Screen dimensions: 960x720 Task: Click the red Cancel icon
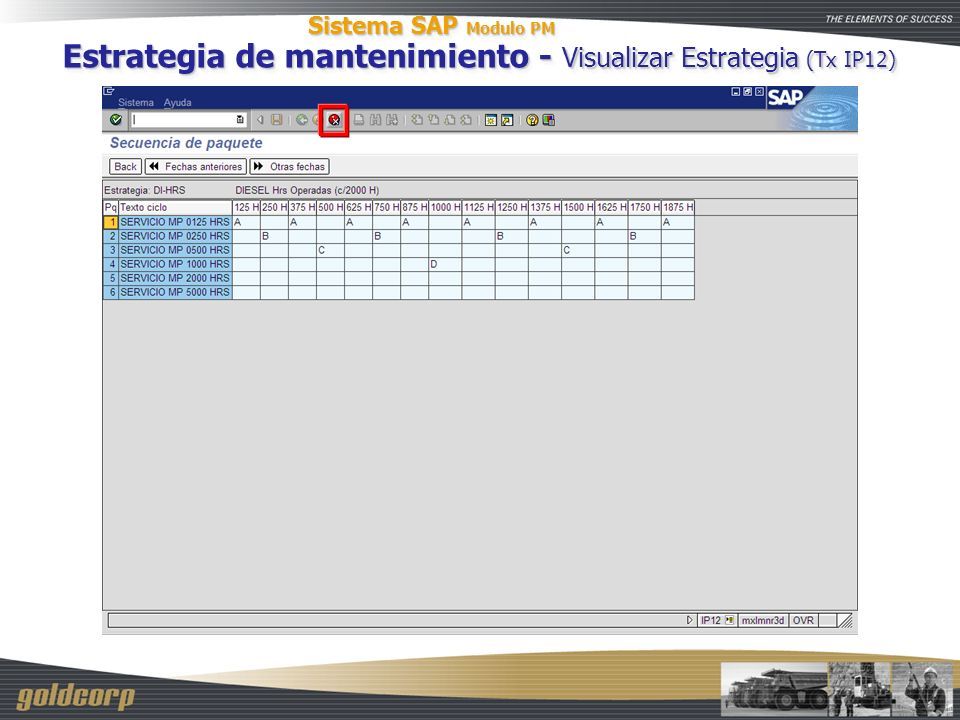pos(334,120)
